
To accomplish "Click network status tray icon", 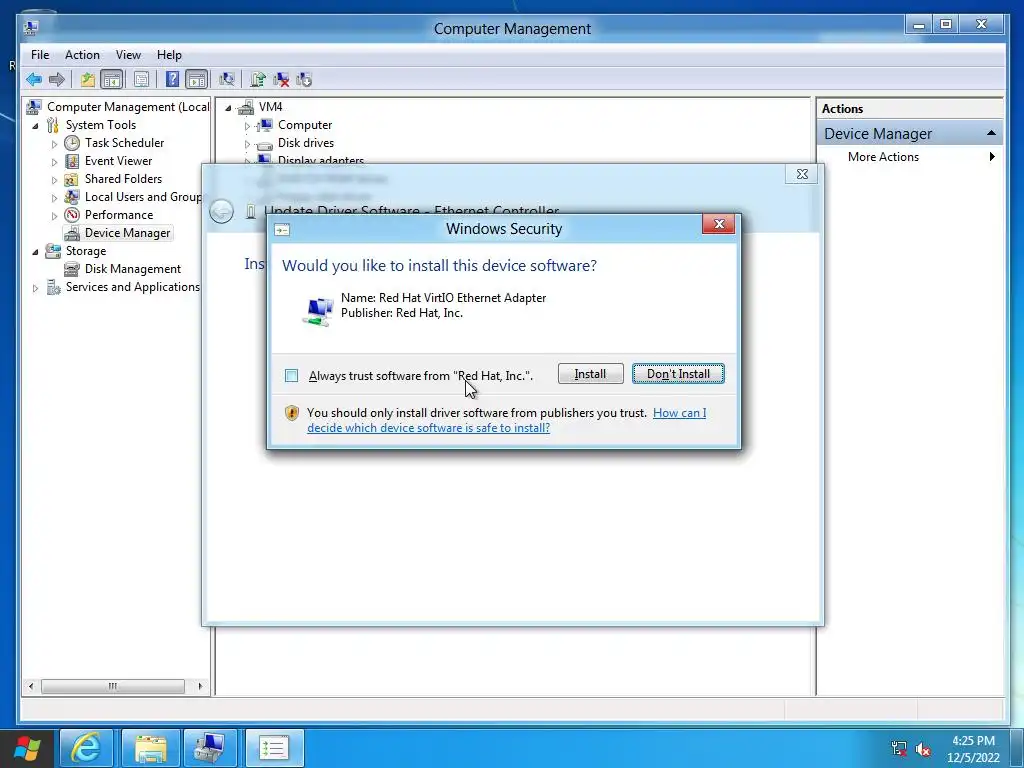I will click(x=899, y=748).
